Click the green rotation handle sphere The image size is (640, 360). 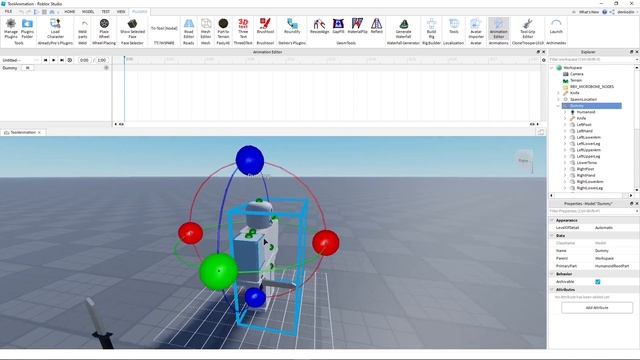pyautogui.click(x=218, y=271)
